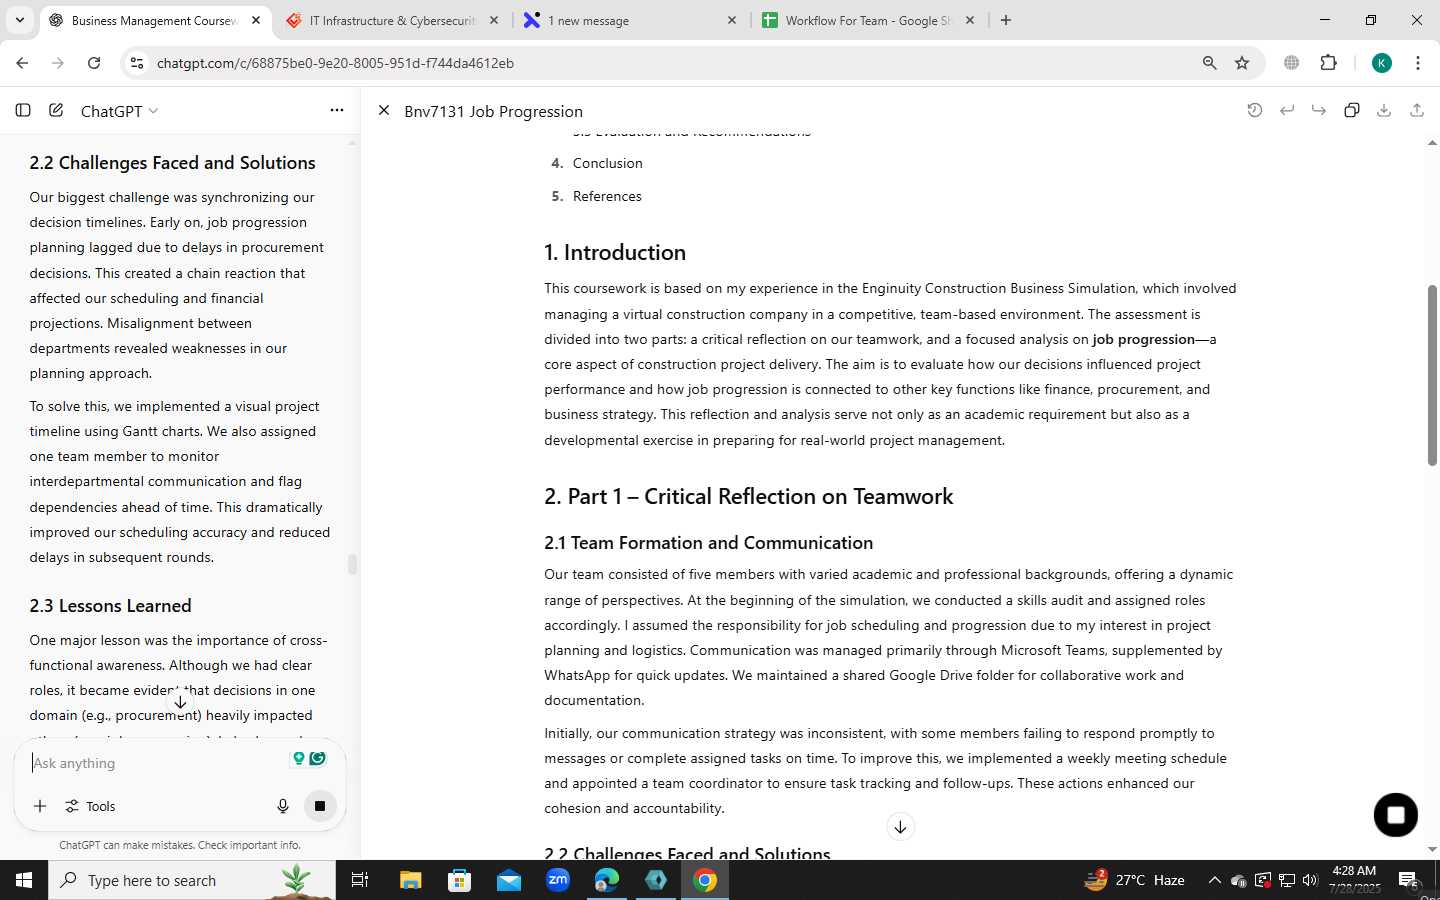This screenshot has height=900, width=1440.
Task: Toggle the ChatGPT sidebar panel icon
Action: click(23, 110)
